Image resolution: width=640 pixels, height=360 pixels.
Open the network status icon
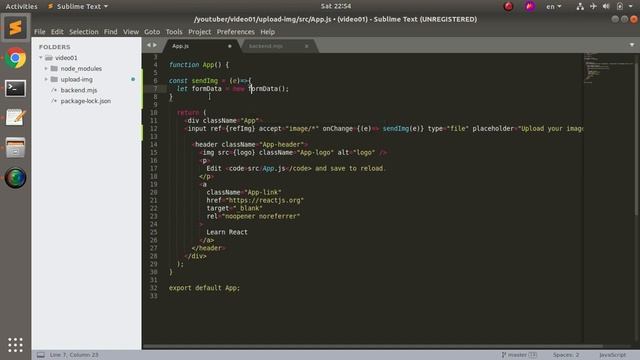click(580, 6)
